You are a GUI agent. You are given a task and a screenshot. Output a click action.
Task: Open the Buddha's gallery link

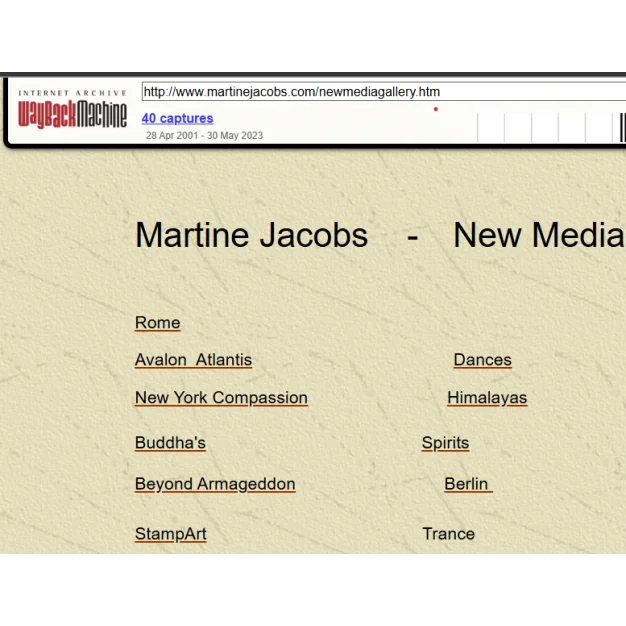(x=170, y=443)
